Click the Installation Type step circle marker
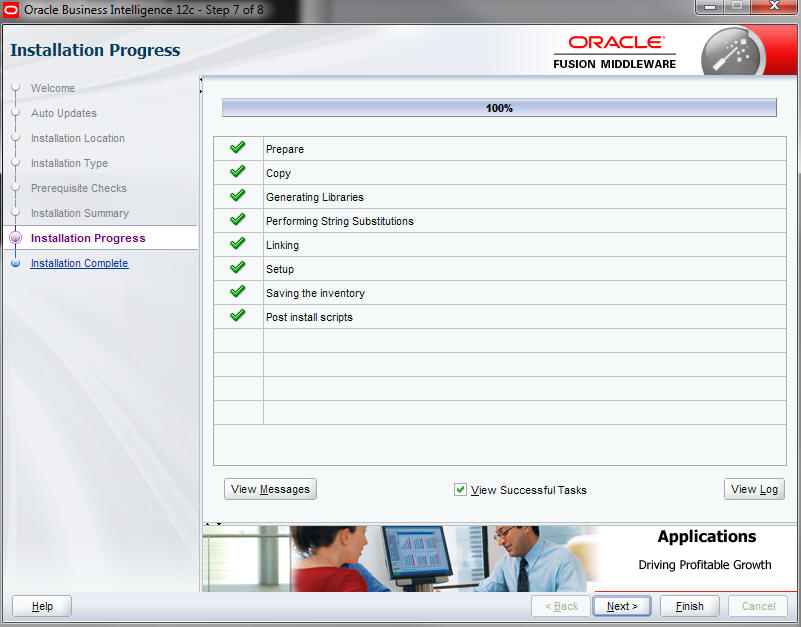The height and width of the screenshot is (627, 801). click(16, 162)
